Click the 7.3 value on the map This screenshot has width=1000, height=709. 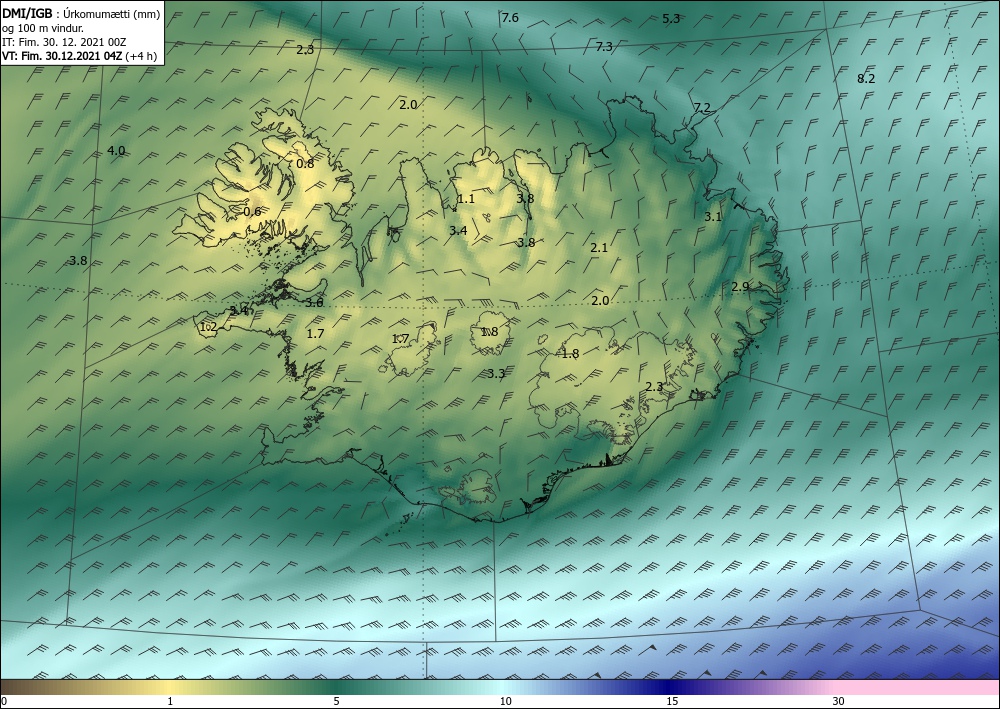pos(604,47)
